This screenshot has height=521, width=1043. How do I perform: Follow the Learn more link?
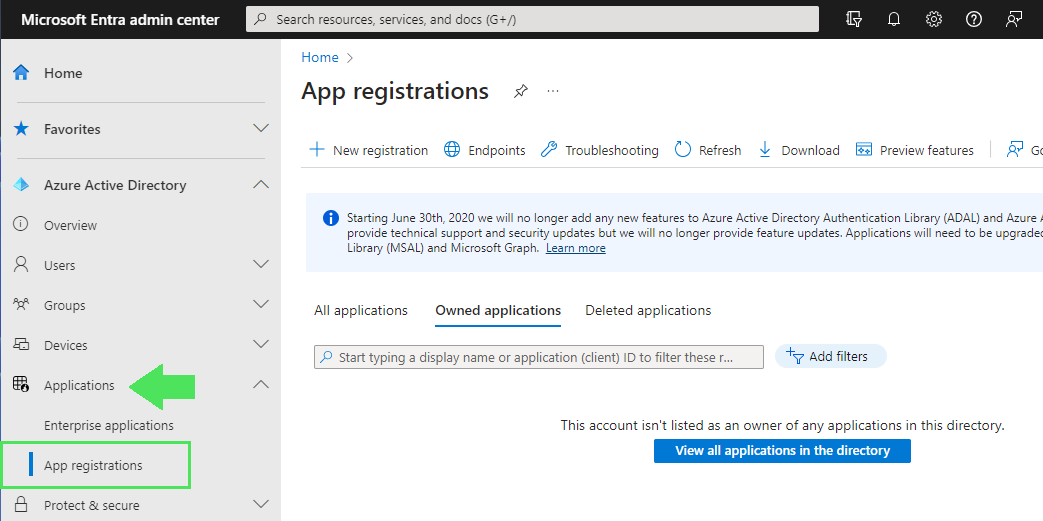point(575,248)
